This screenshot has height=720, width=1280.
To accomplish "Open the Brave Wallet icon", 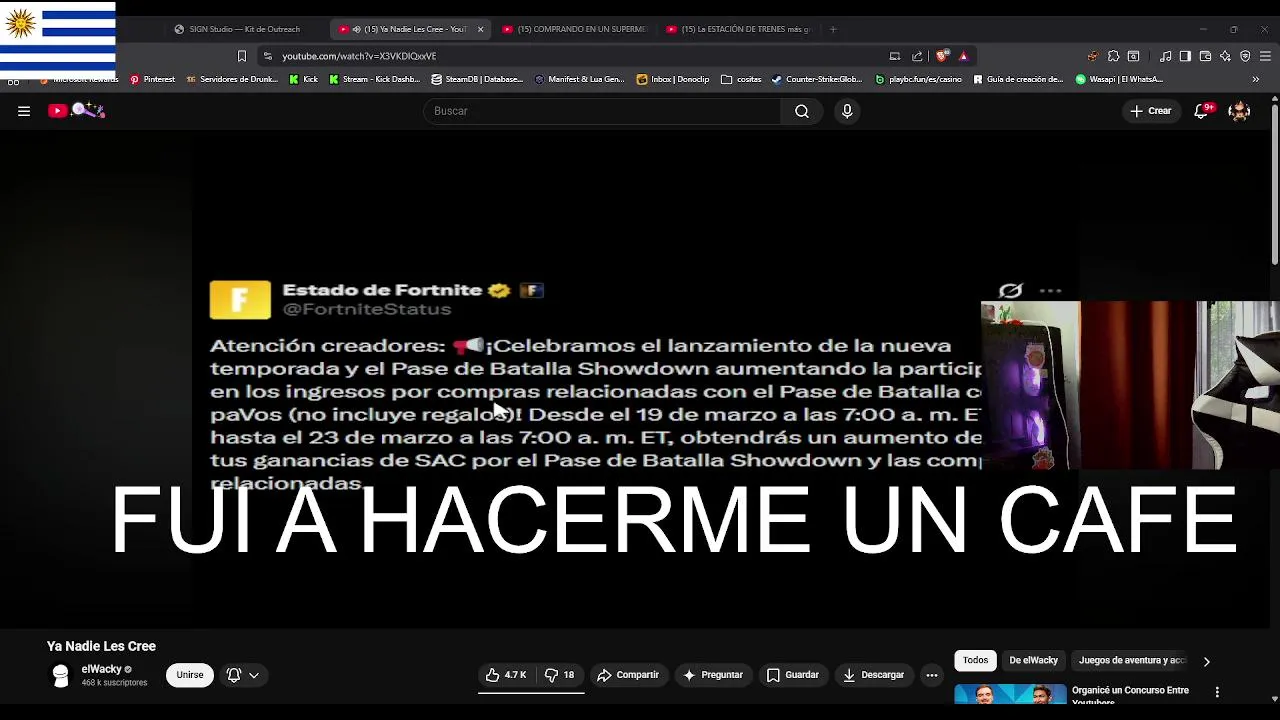I will pos(1205,56).
